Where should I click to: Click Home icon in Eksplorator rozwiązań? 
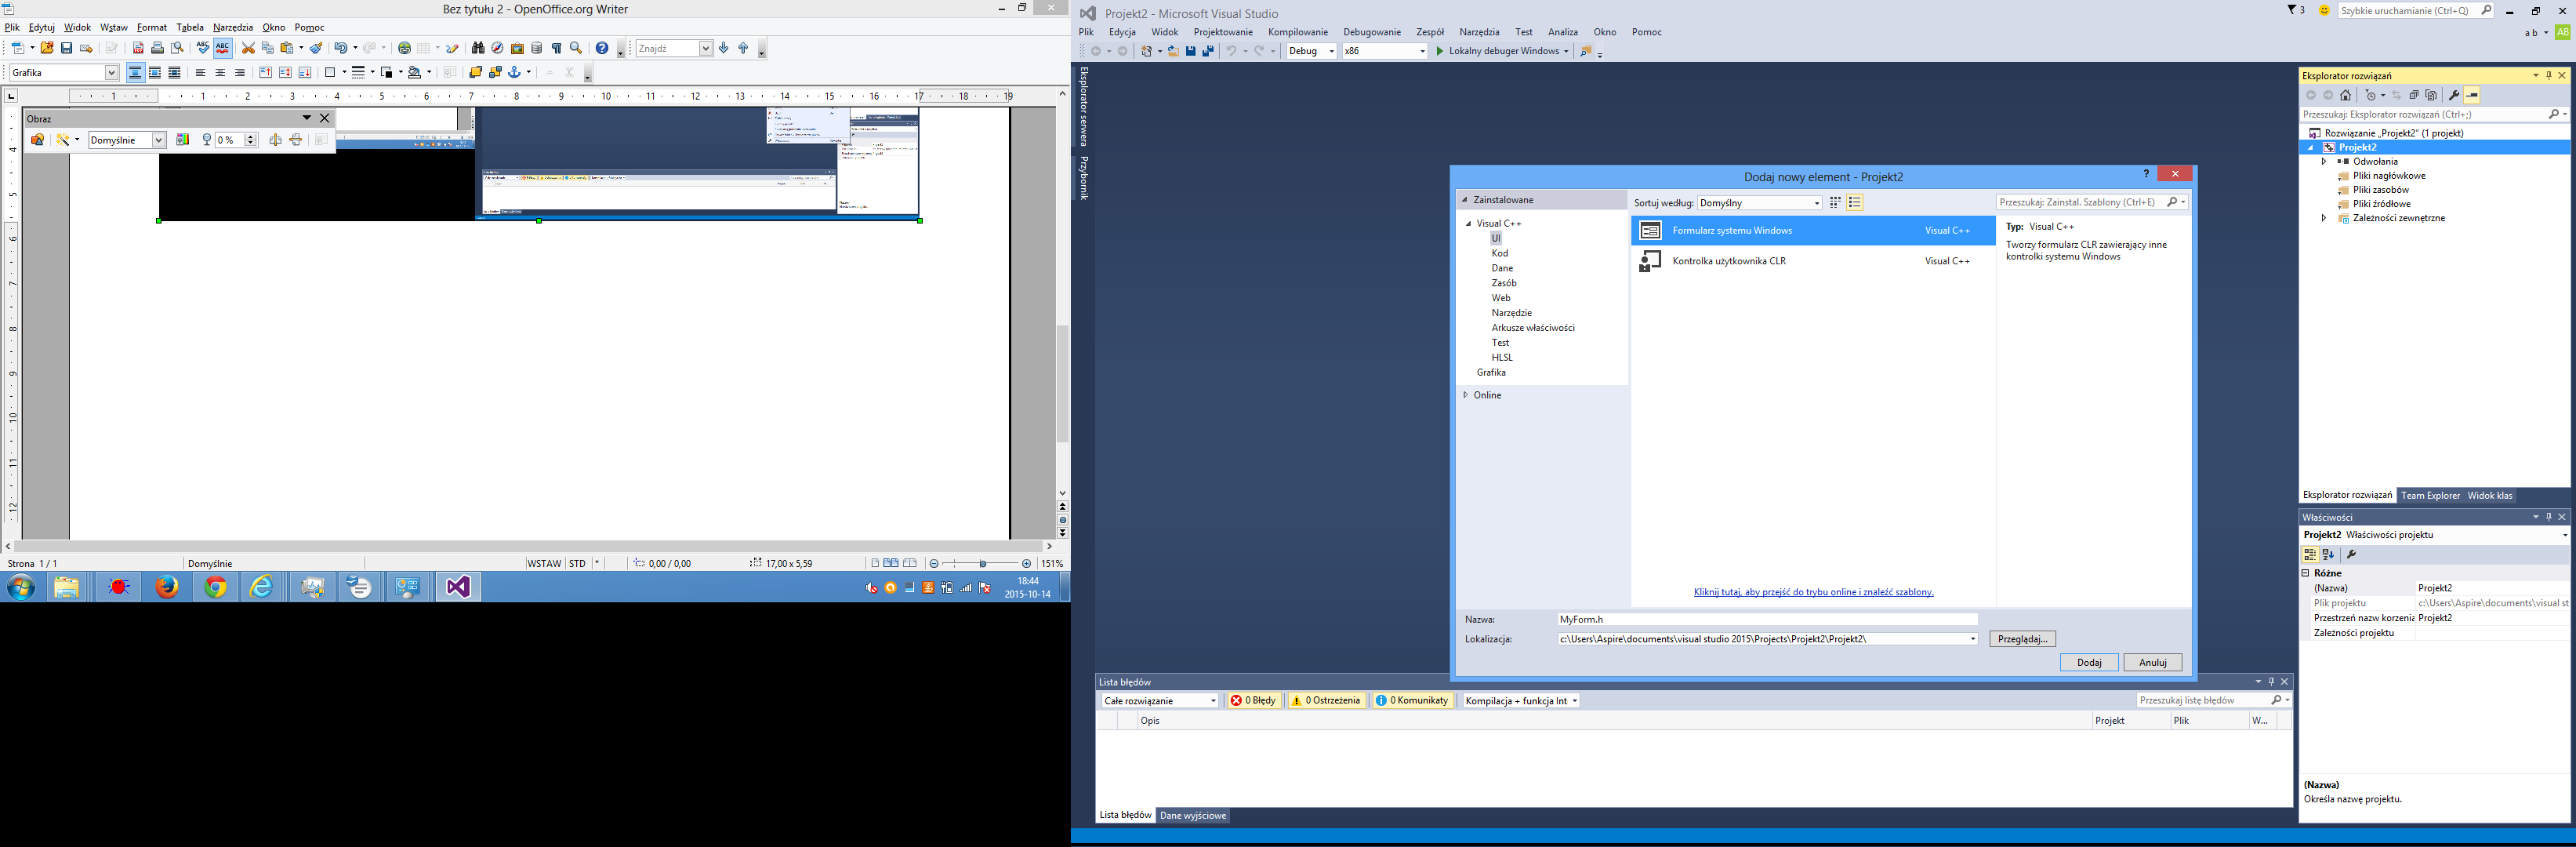point(2345,95)
